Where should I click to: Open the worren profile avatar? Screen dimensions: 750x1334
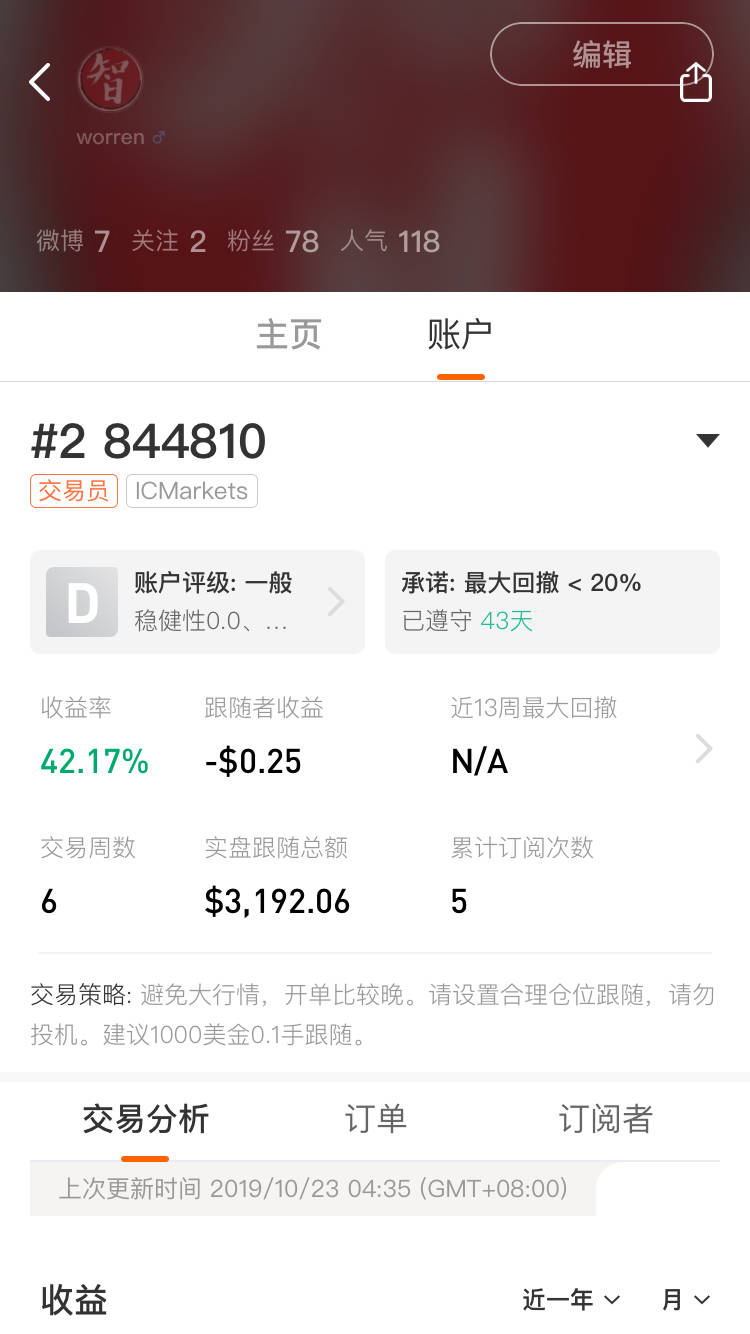(x=110, y=80)
